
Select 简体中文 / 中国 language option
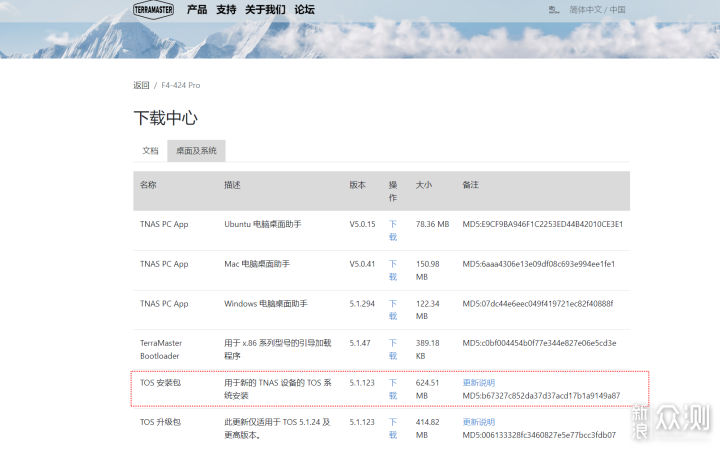coord(597,10)
